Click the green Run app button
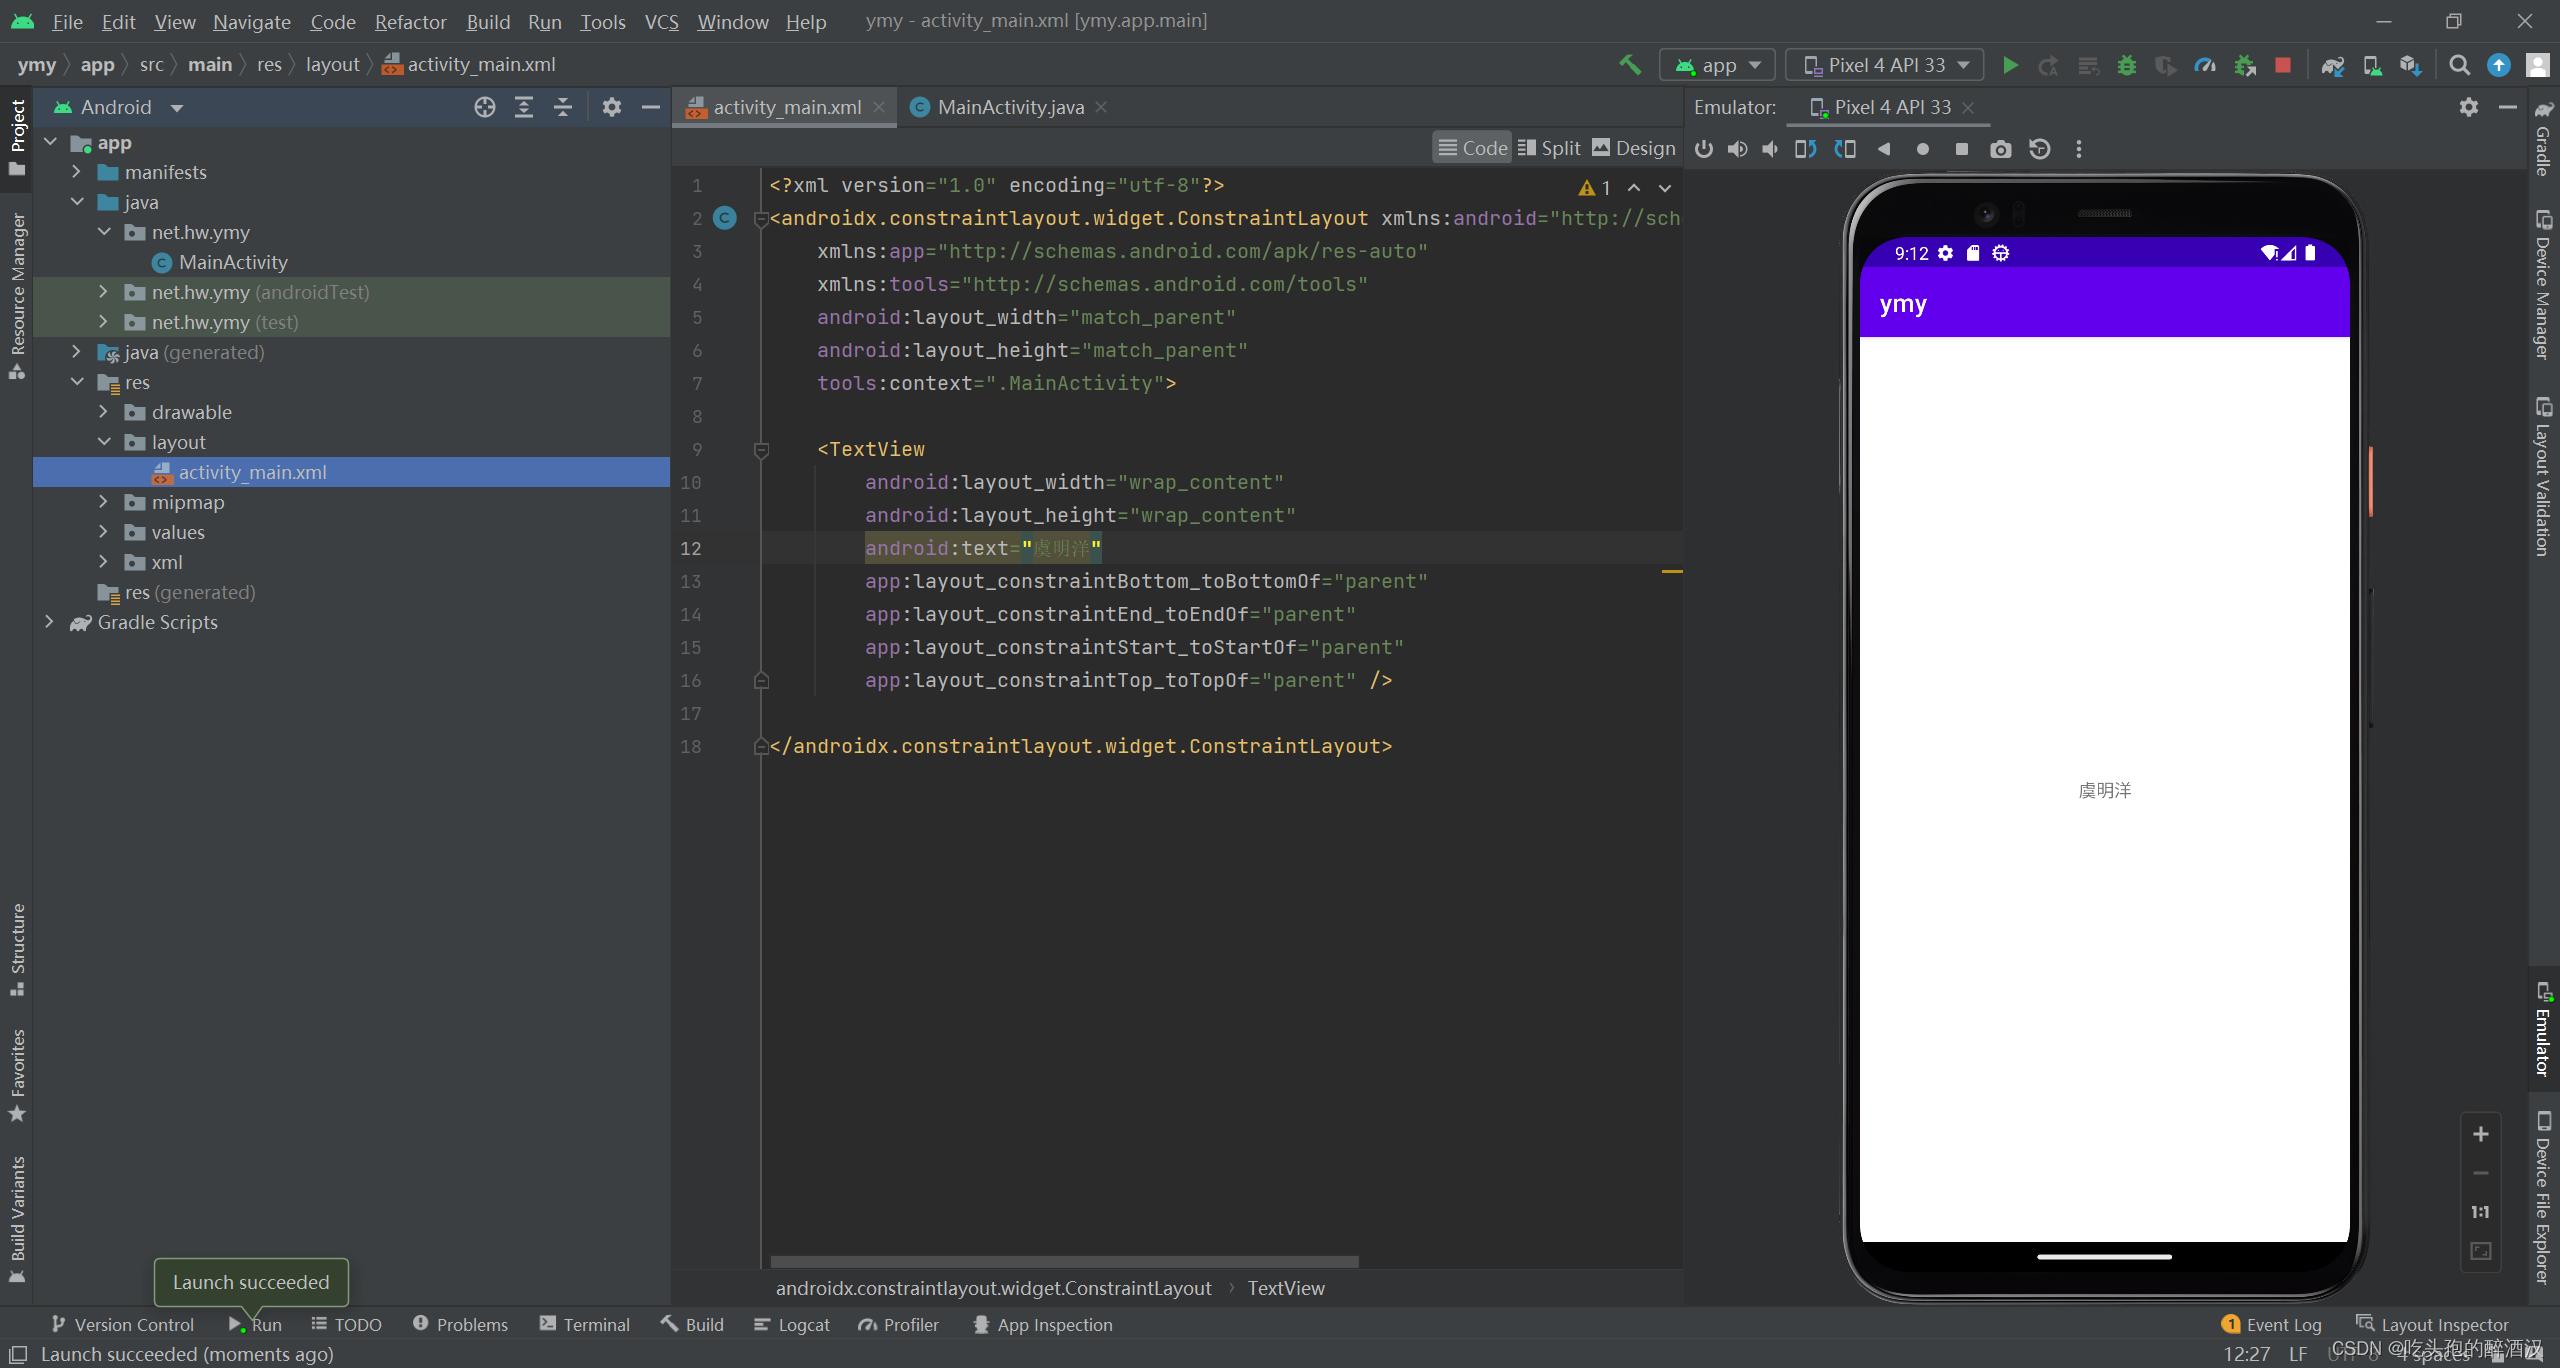The image size is (2560, 1368). 2010,65
